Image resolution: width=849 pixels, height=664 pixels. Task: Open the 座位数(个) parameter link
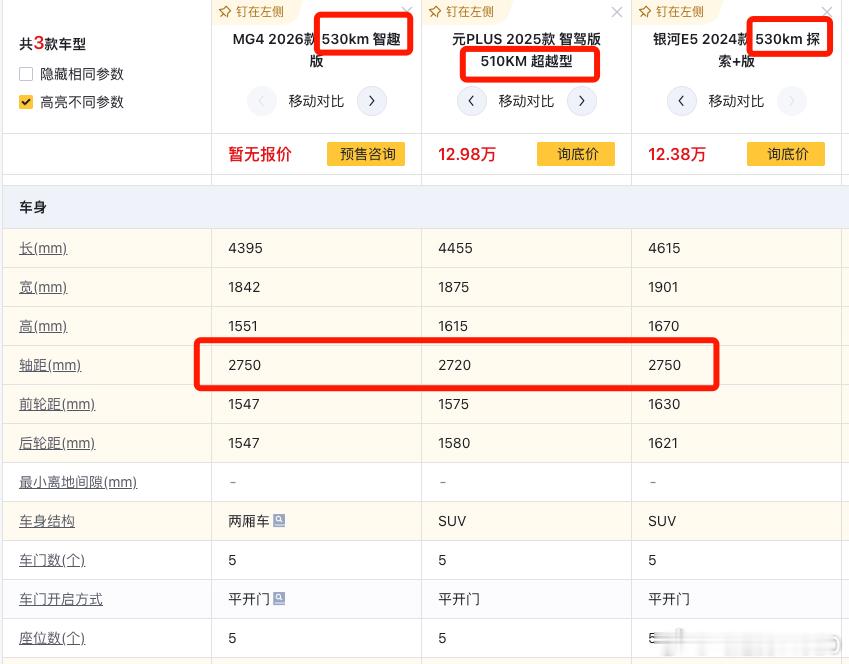(52, 639)
